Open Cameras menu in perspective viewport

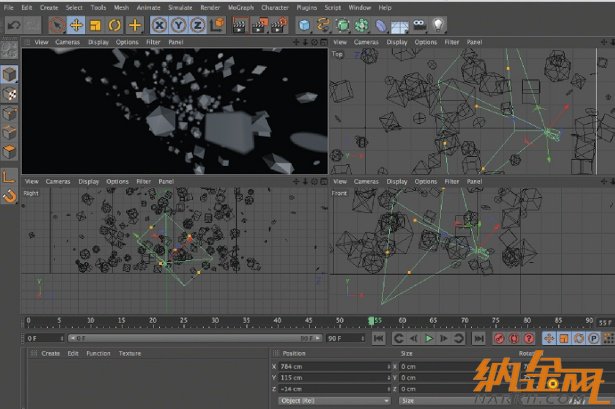[67, 42]
